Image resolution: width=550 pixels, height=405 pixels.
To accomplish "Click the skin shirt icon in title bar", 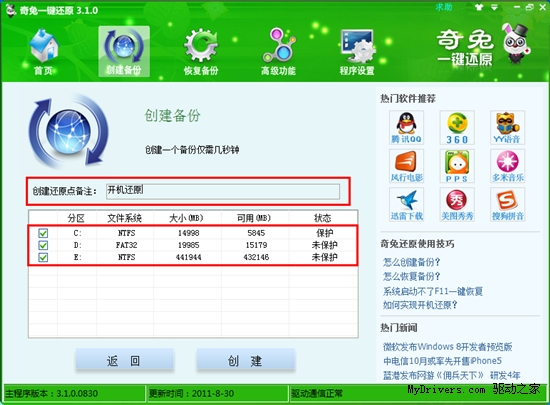I will pyautogui.click(x=479, y=7).
